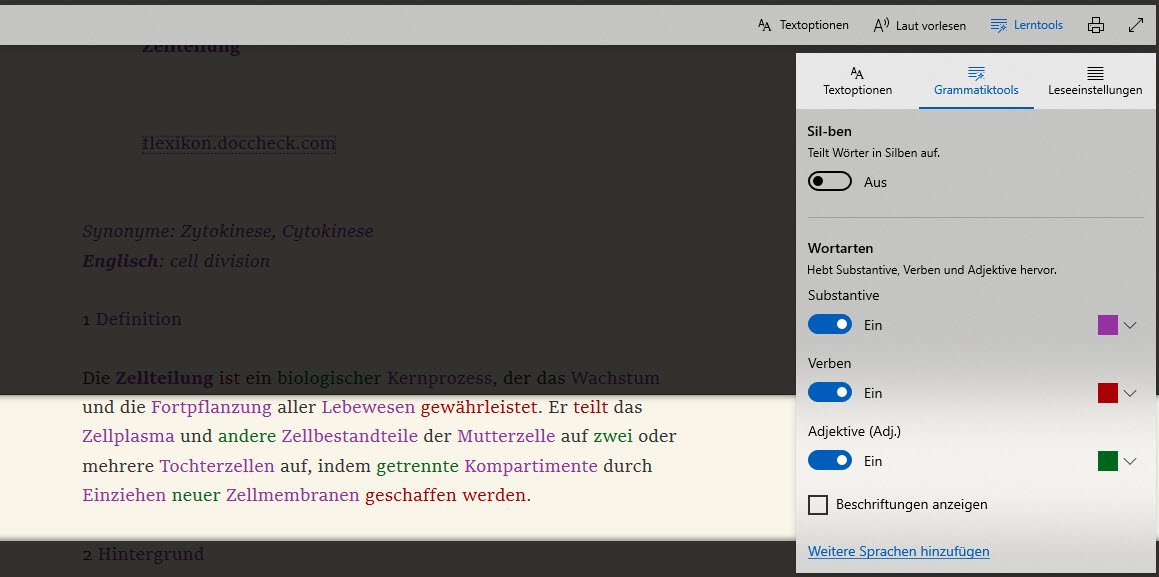Switch to the Textoptionen panel tab
The width and height of the screenshot is (1159, 577).
(x=857, y=81)
